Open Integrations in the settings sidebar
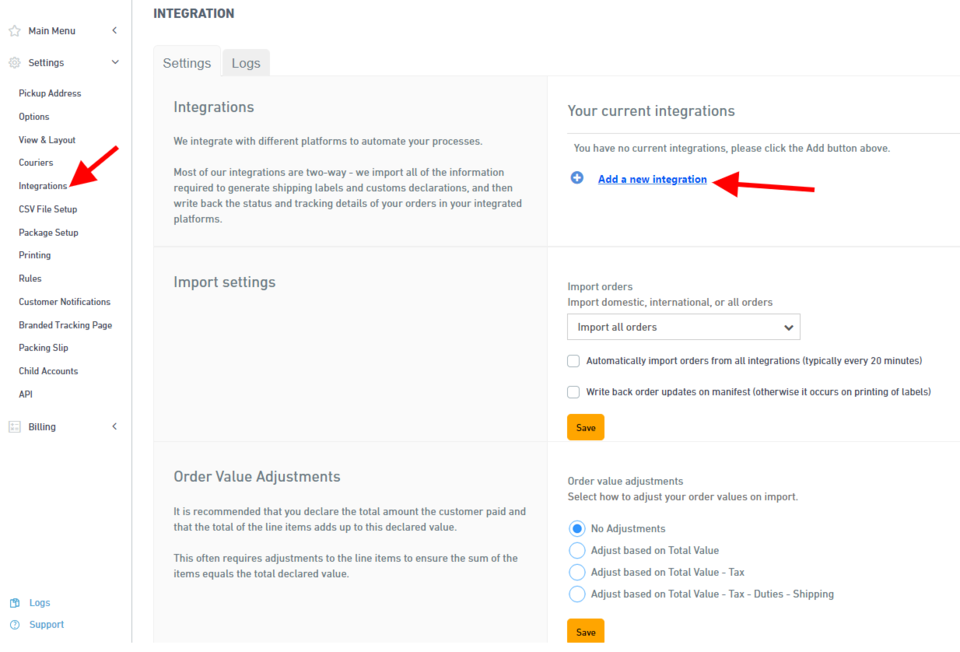Image resolution: width=960 pixels, height=652 pixels. point(43,186)
